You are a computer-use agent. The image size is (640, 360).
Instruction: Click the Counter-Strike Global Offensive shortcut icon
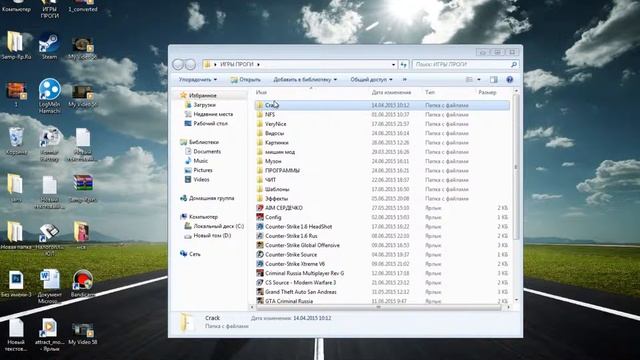[x=260, y=245]
